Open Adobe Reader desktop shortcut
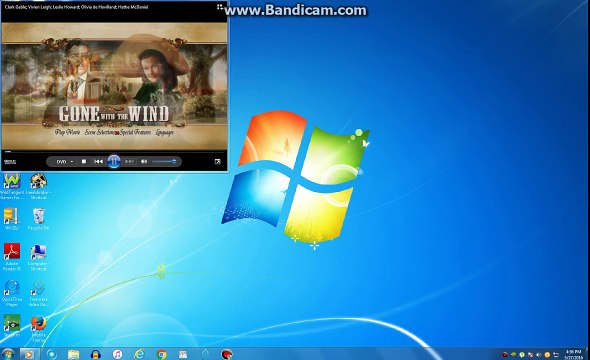The height and width of the screenshot is (360, 590). coord(12,257)
